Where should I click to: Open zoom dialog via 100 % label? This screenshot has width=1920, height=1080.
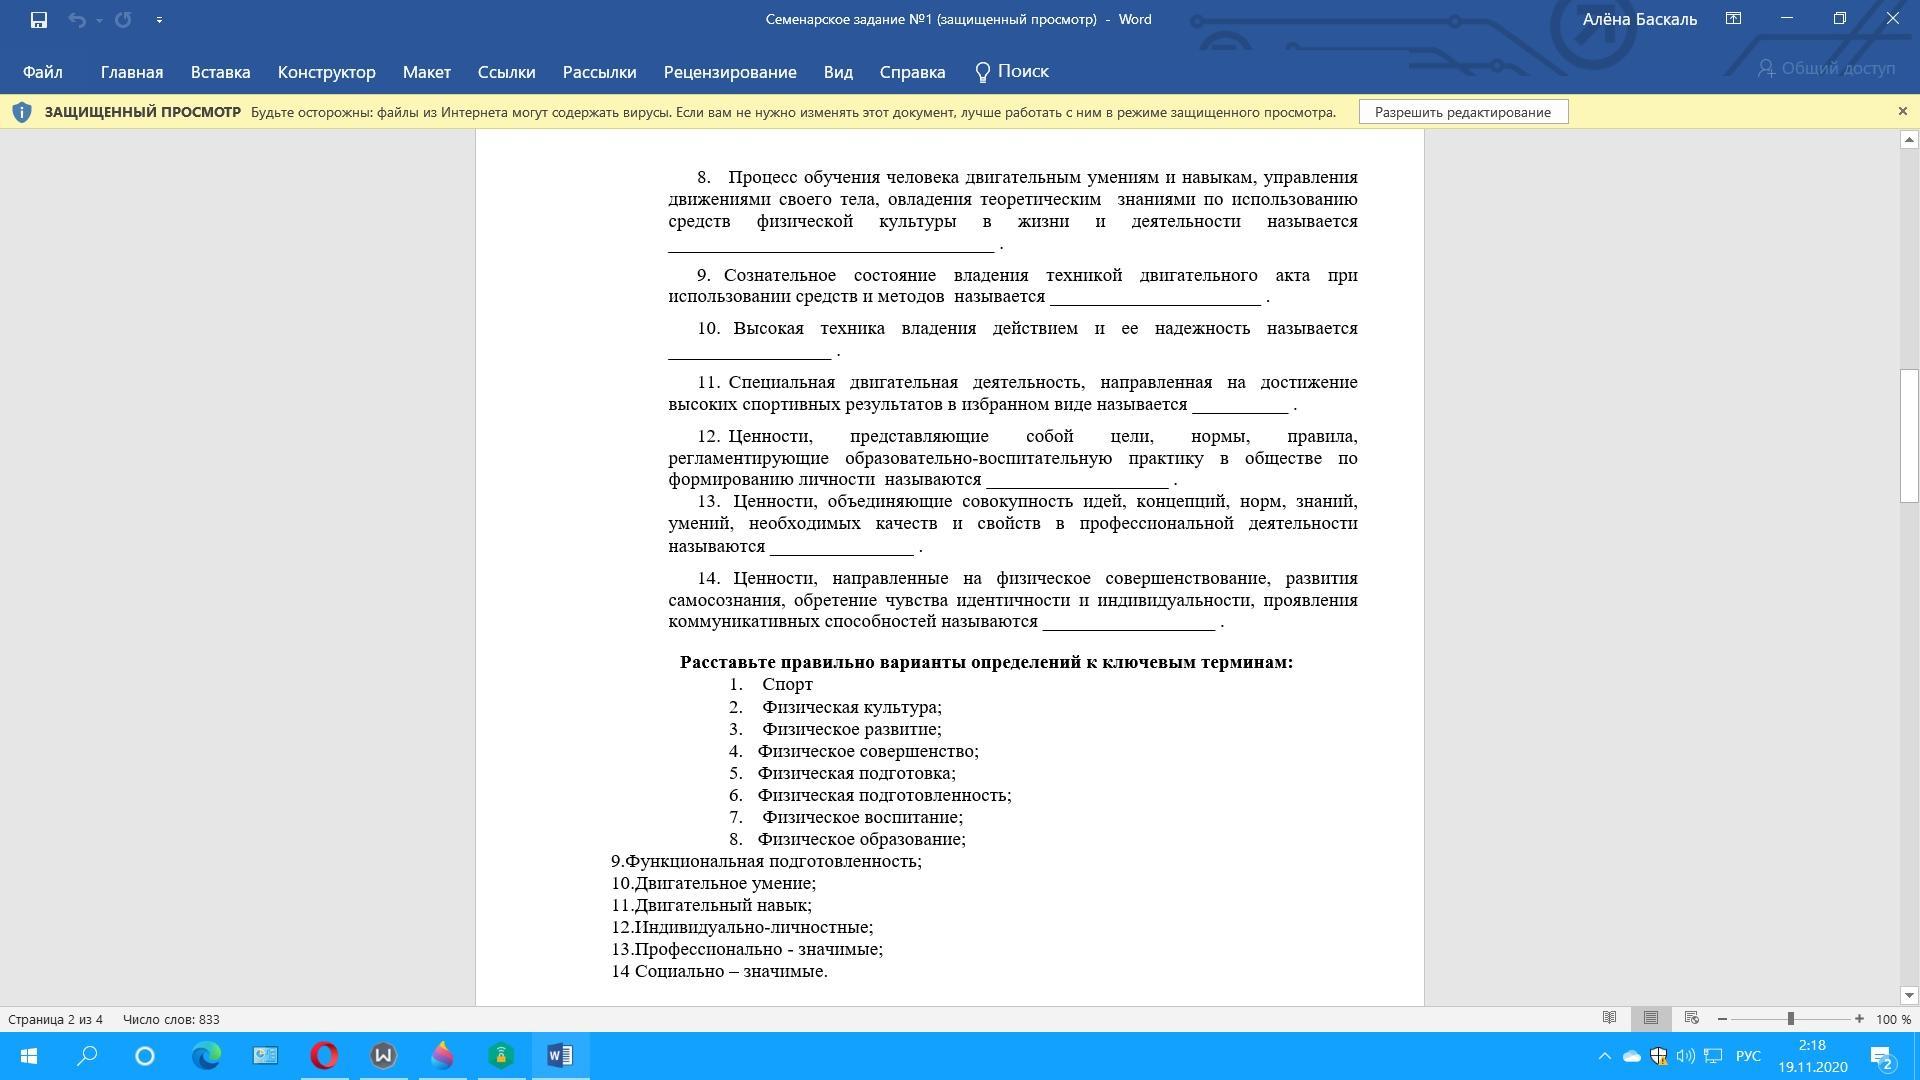coord(1893,1019)
